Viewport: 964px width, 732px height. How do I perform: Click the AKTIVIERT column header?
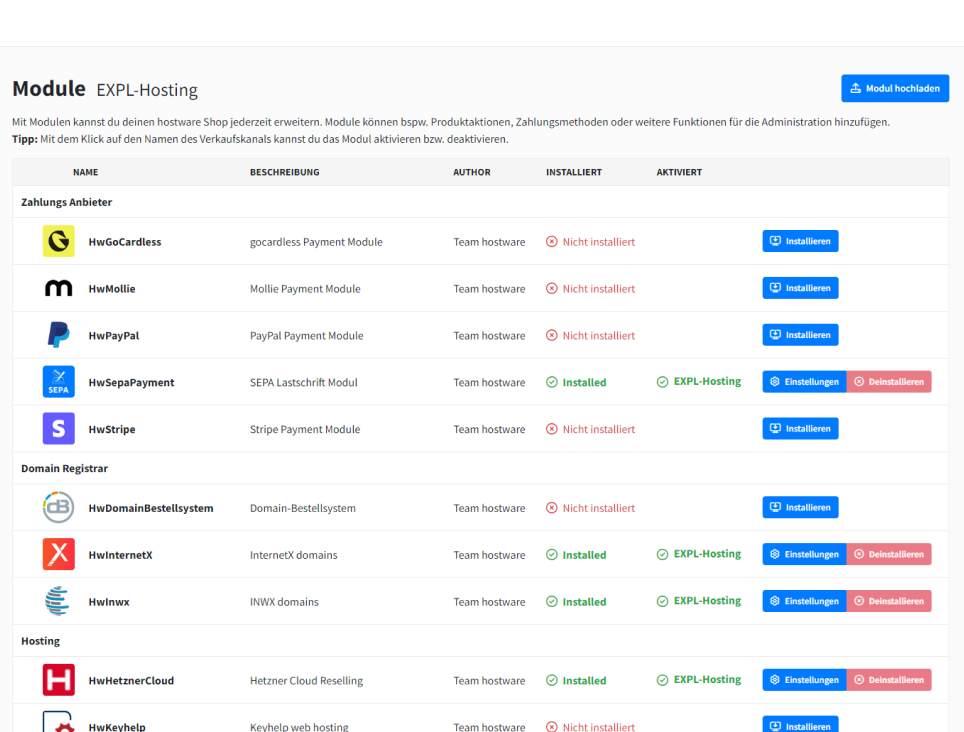[x=679, y=172]
